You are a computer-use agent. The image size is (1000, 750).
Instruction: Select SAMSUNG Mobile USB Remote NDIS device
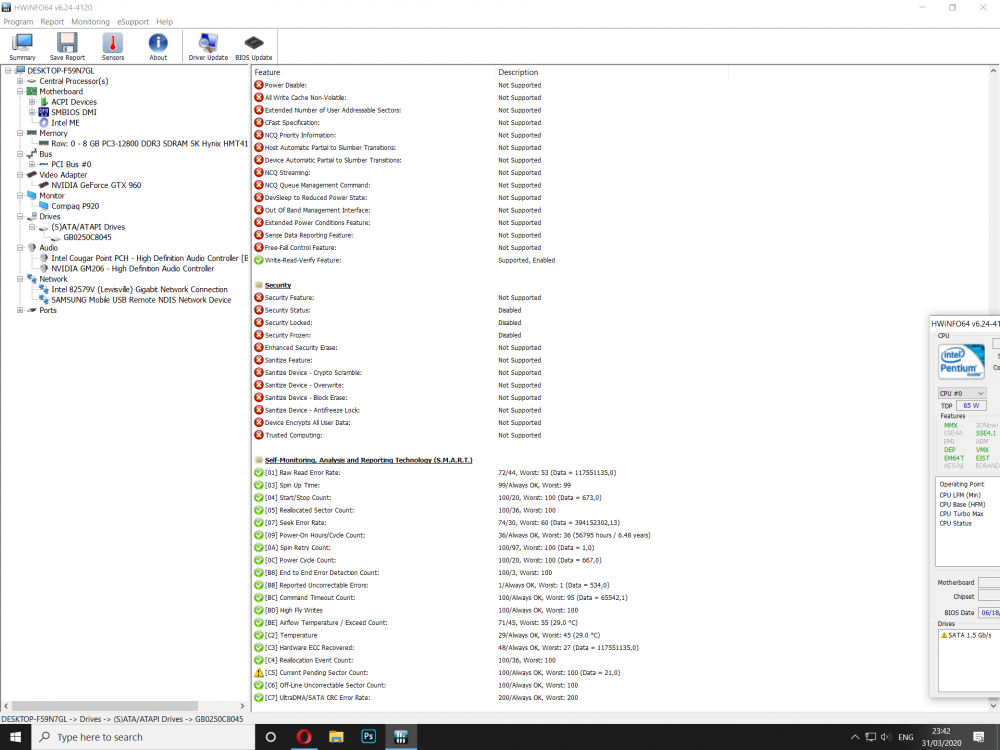tap(141, 300)
